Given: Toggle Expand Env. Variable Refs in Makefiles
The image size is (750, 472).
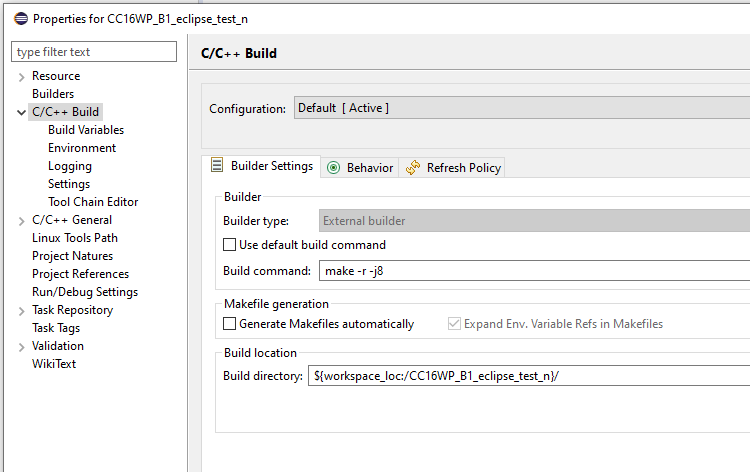Looking at the screenshot, I should (454, 324).
